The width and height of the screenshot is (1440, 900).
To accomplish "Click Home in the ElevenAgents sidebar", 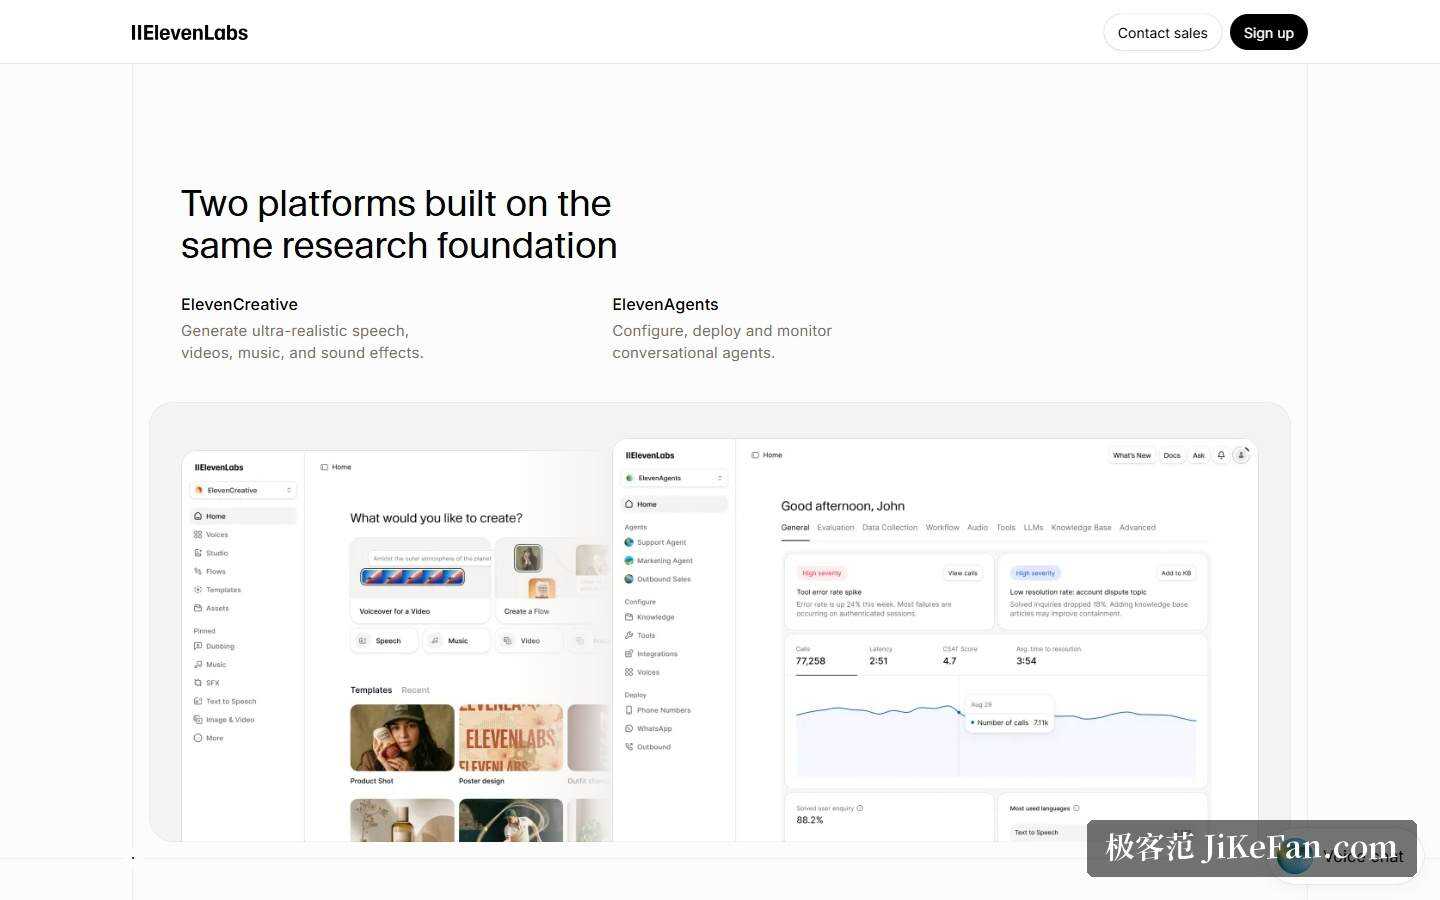I will point(675,504).
